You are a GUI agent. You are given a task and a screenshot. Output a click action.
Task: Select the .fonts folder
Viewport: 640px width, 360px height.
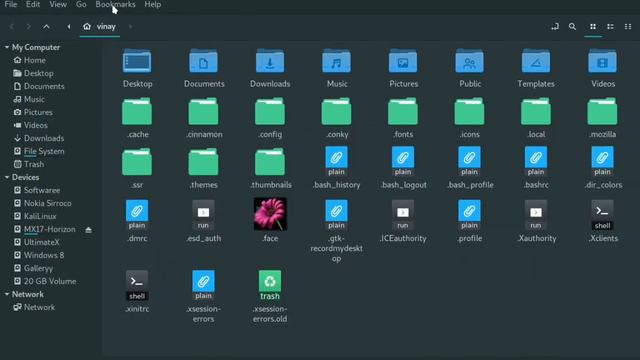403,111
